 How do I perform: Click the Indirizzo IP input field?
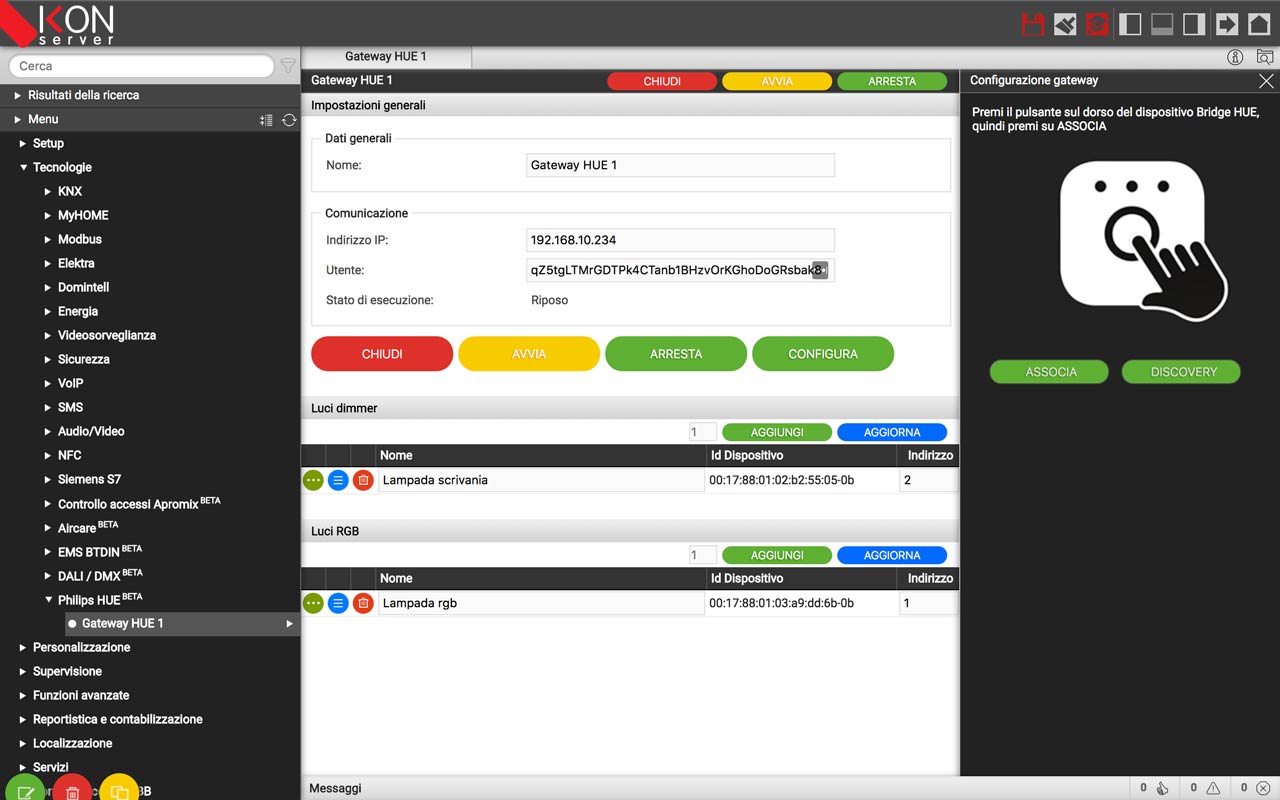pos(680,240)
